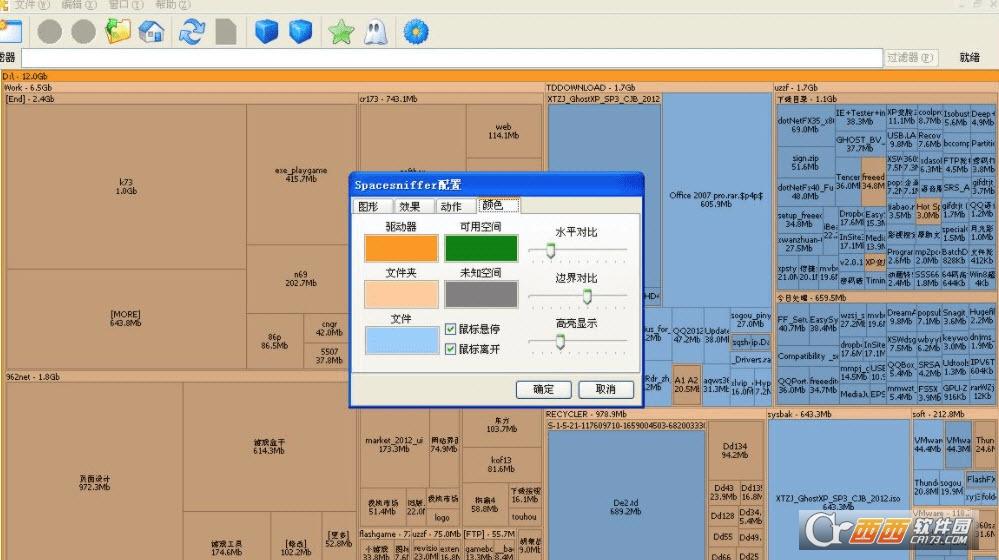This screenshot has width=999, height=560.
Task: Select the k73 1.0Gb folder block
Action: click(126, 187)
